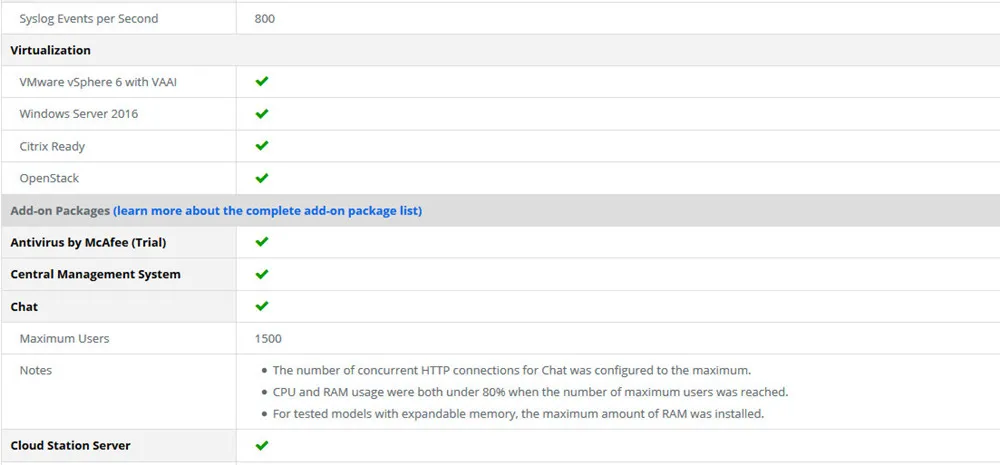Click the green checkmark for VMware vSphere 6 with VAAI
The height and width of the screenshot is (465, 1000).
tap(261, 82)
